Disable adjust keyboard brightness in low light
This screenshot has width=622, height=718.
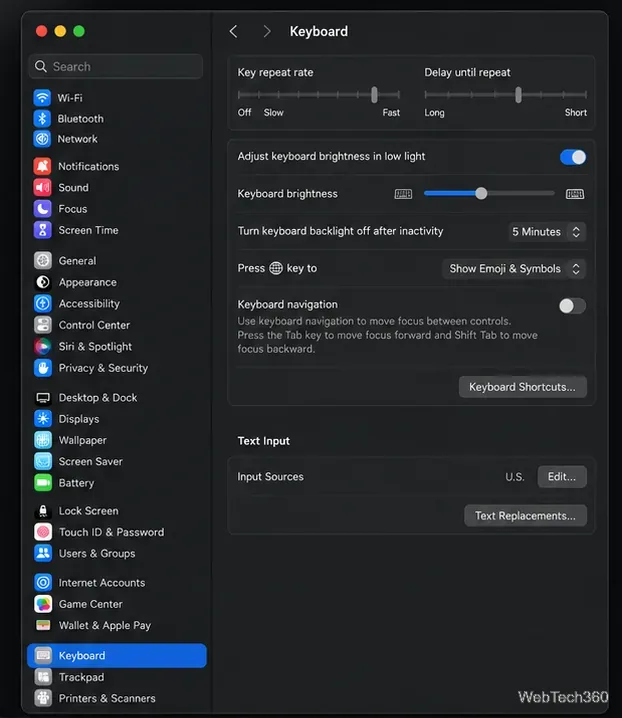tap(573, 157)
